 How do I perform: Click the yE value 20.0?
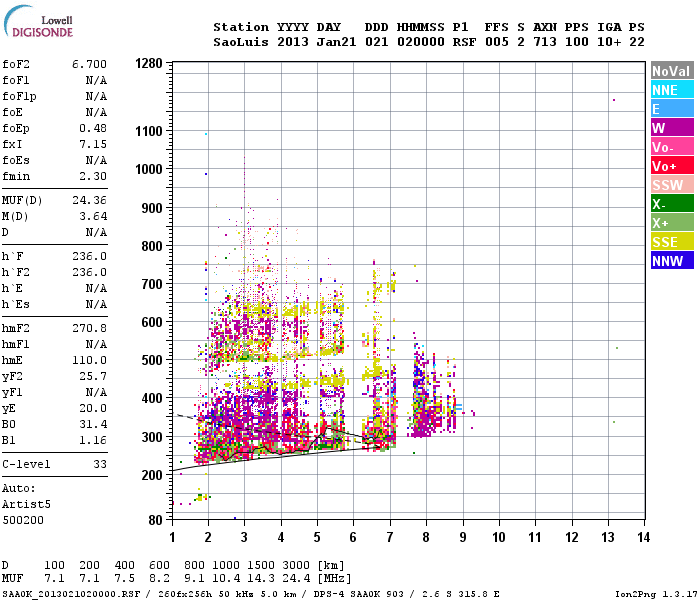[x=93, y=408]
